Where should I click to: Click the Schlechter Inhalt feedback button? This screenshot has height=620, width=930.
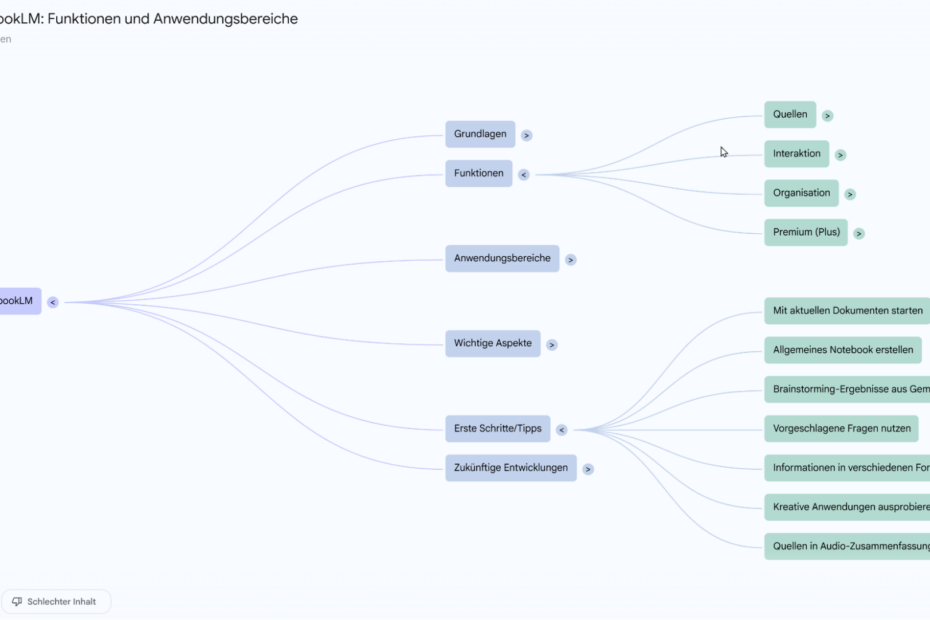tap(55, 602)
